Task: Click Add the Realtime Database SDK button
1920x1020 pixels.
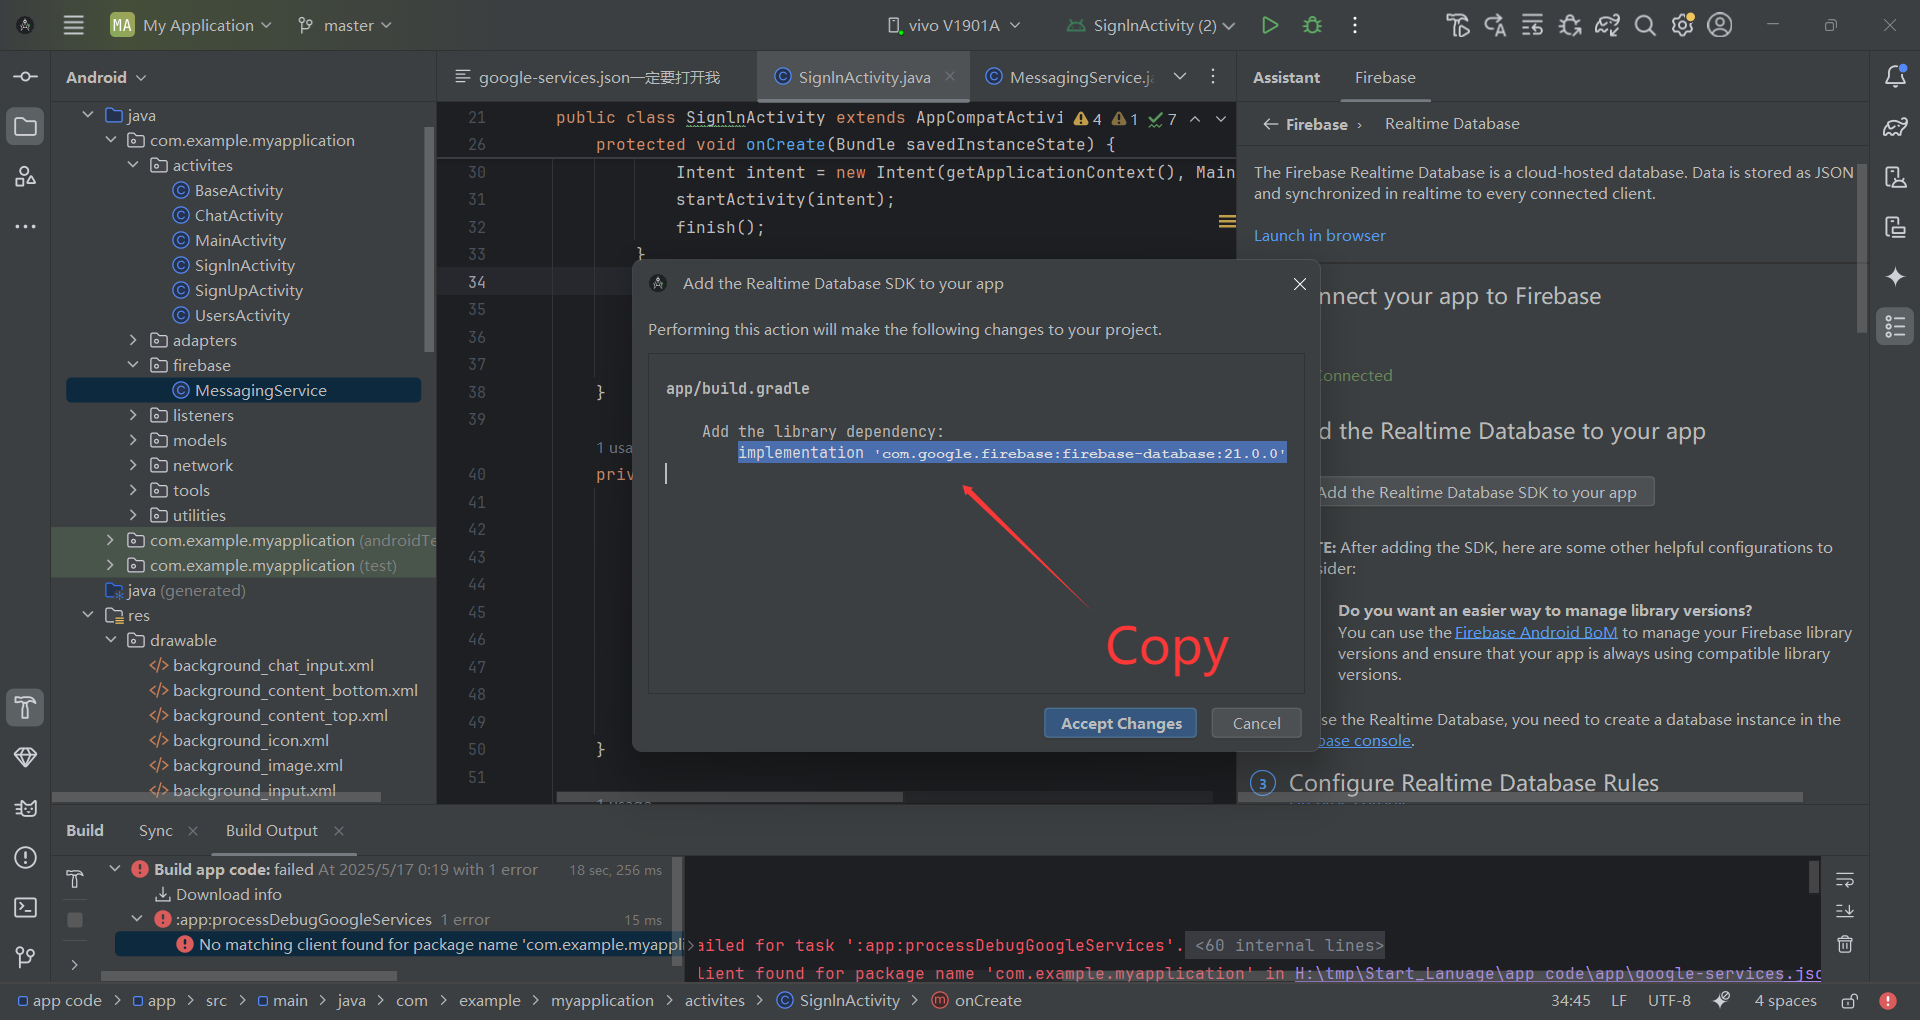Action: pos(1484,492)
